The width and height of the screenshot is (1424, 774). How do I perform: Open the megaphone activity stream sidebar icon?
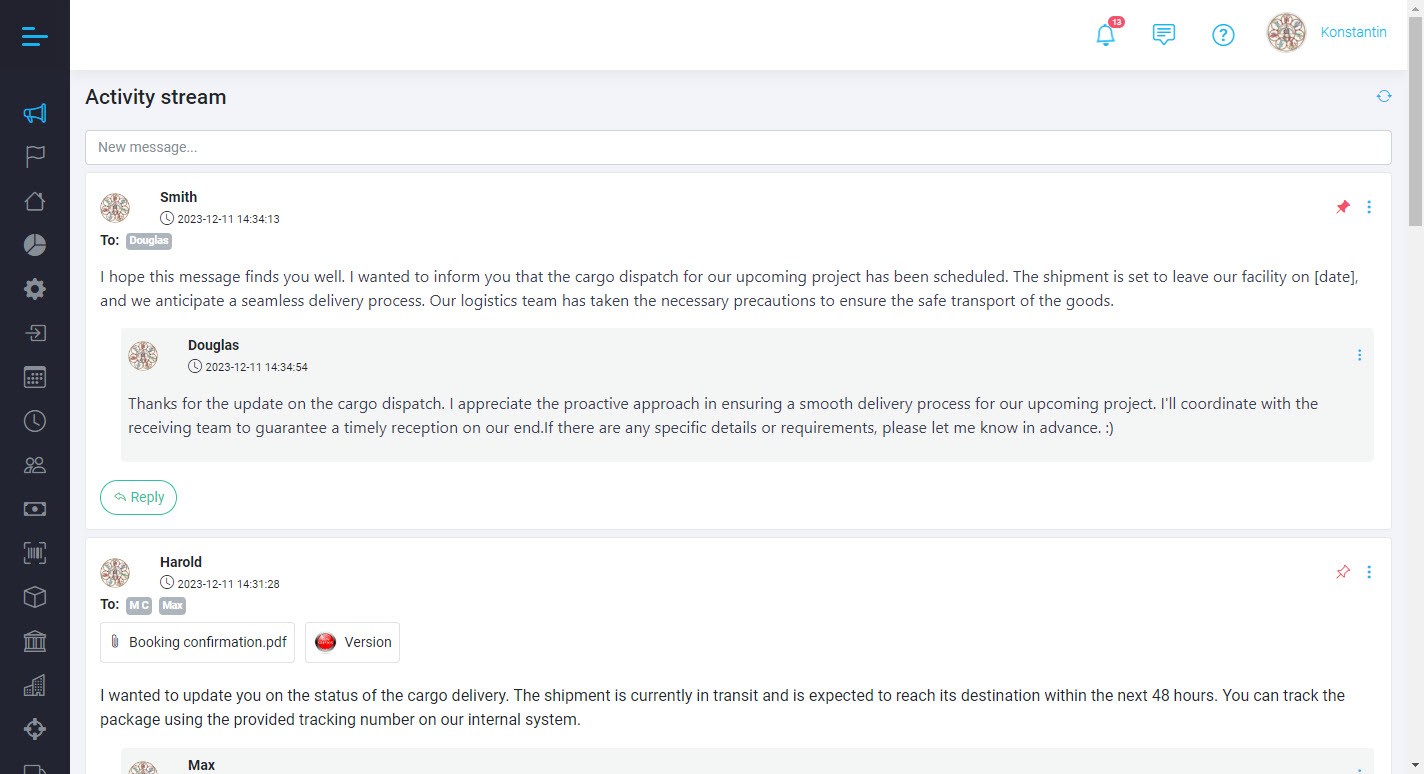35,113
